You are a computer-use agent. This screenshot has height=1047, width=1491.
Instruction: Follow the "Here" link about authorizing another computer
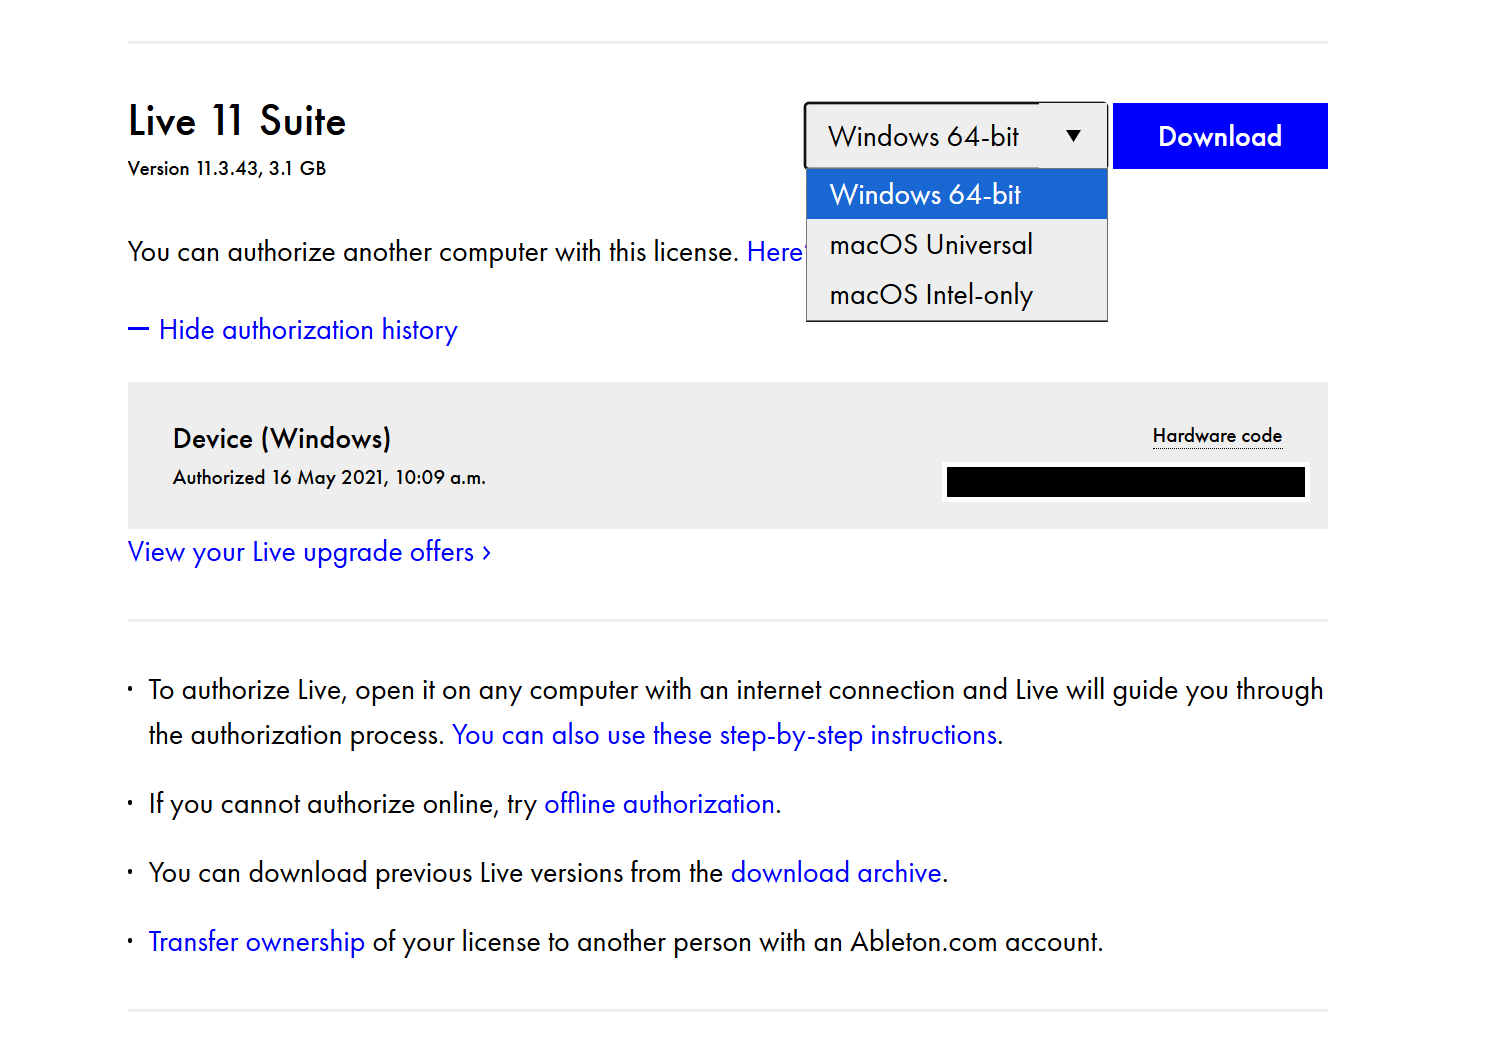coord(774,252)
